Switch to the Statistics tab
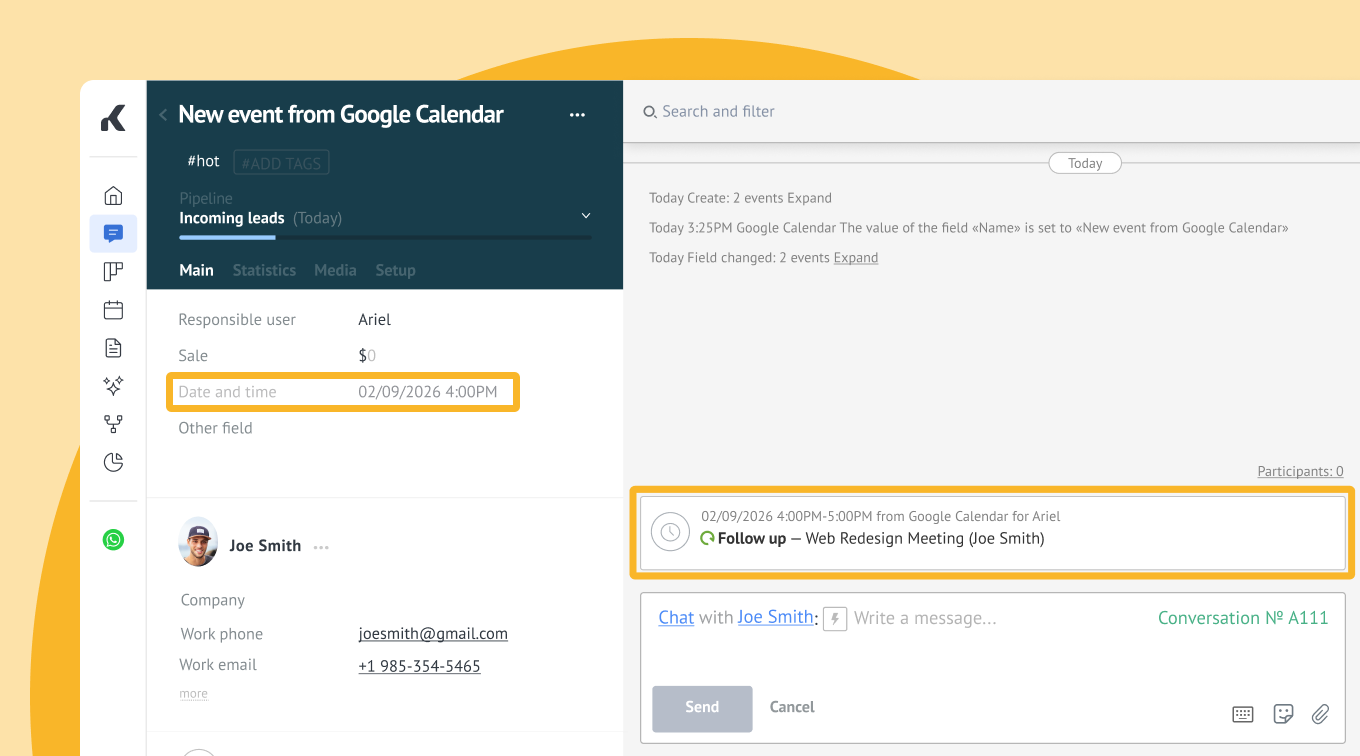1360x756 pixels. [x=264, y=270]
